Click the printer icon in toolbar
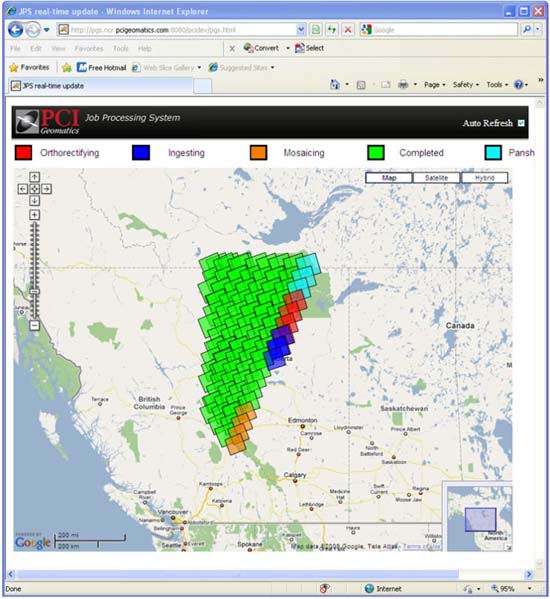Viewport: 550px width, 599px height. tap(403, 84)
